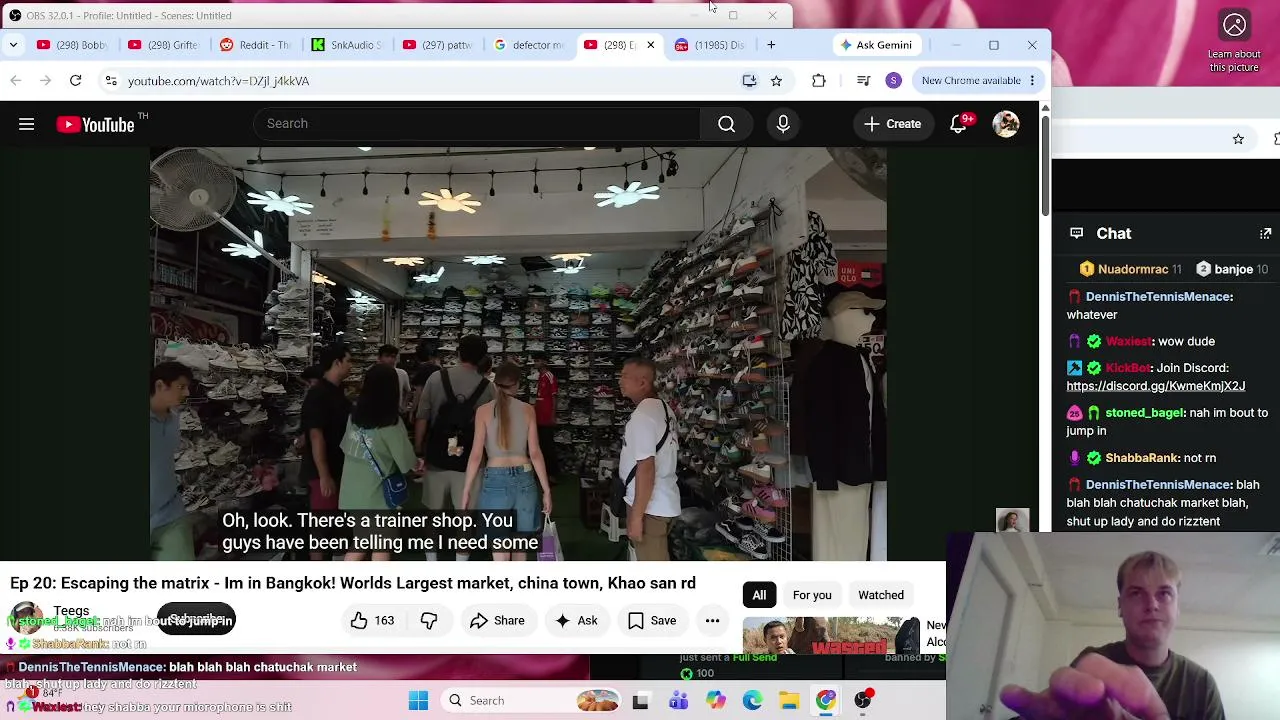Click banjoe in the chat leaderboard
This screenshot has width=1280, height=720.
coord(1234,269)
